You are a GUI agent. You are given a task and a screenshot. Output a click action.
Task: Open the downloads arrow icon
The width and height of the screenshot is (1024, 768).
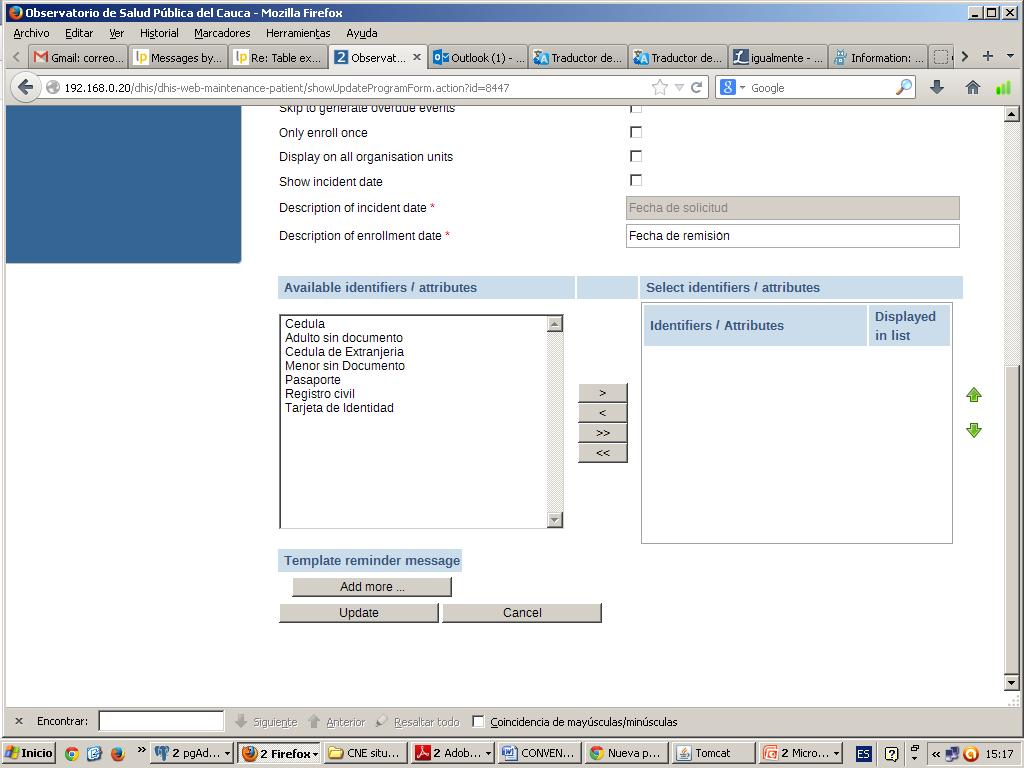click(937, 88)
